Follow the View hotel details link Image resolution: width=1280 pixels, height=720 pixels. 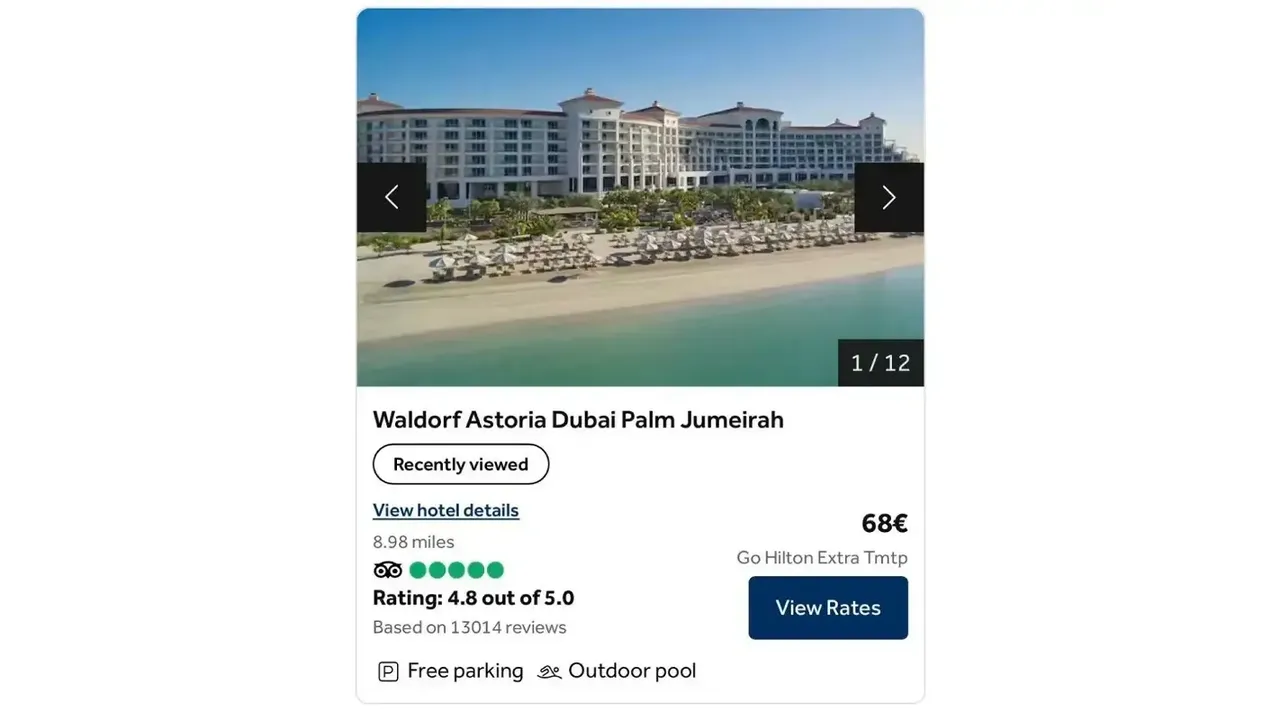[446, 510]
